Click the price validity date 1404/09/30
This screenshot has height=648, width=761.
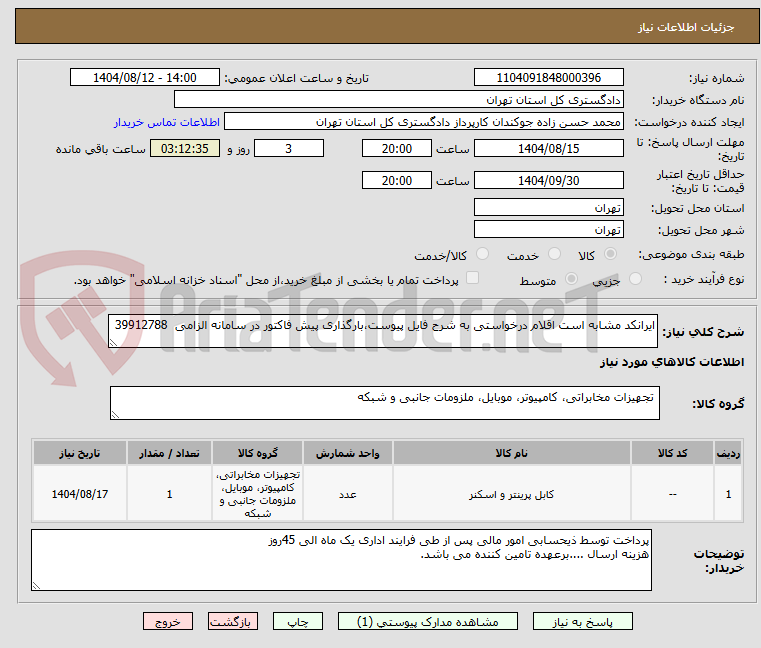[x=548, y=180]
